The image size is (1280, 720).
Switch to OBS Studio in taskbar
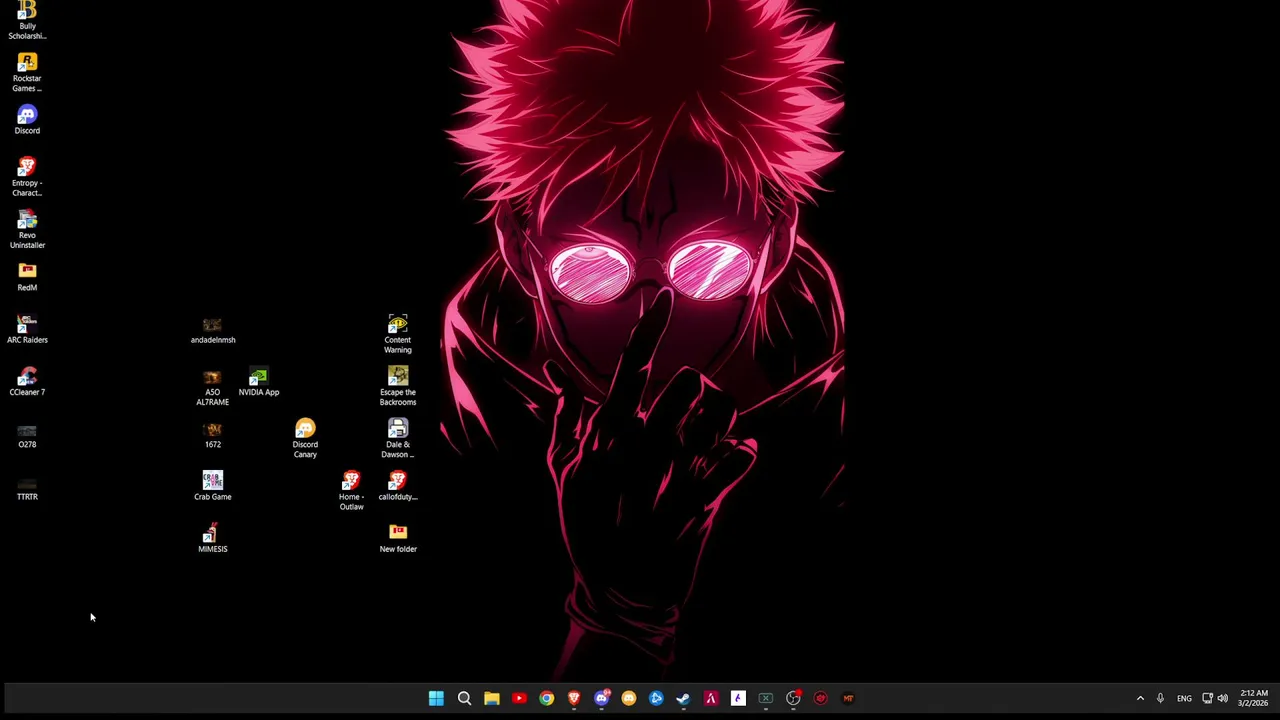pos(793,698)
